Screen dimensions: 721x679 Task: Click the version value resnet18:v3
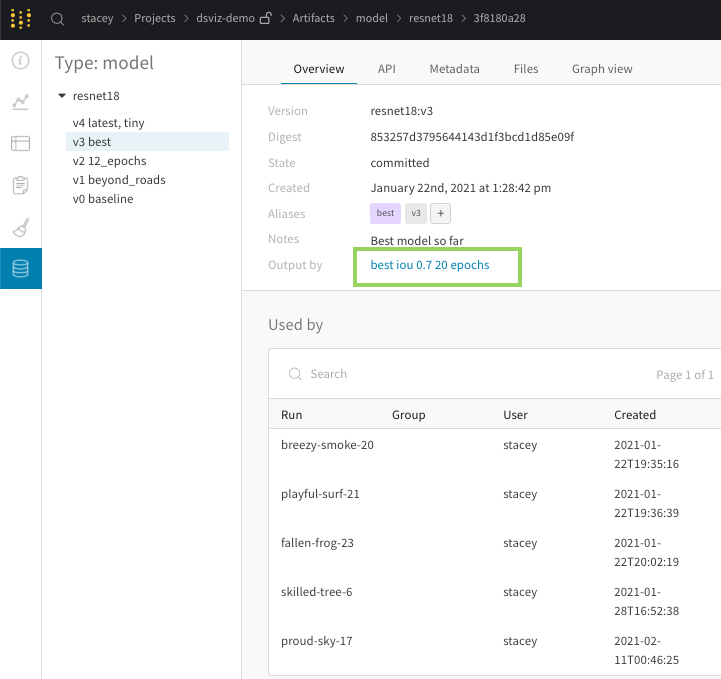coord(401,111)
